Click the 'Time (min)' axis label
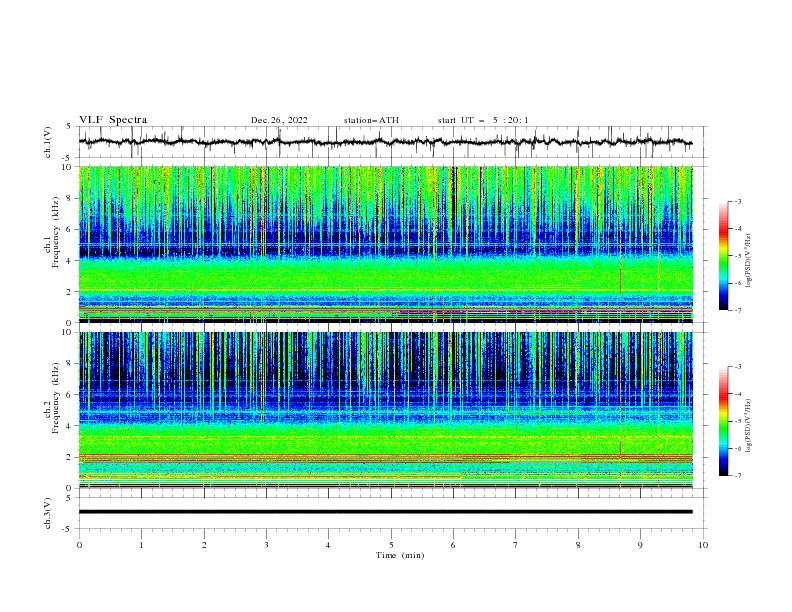The width and height of the screenshot is (792, 612). pyautogui.click(x=400, y=555)
